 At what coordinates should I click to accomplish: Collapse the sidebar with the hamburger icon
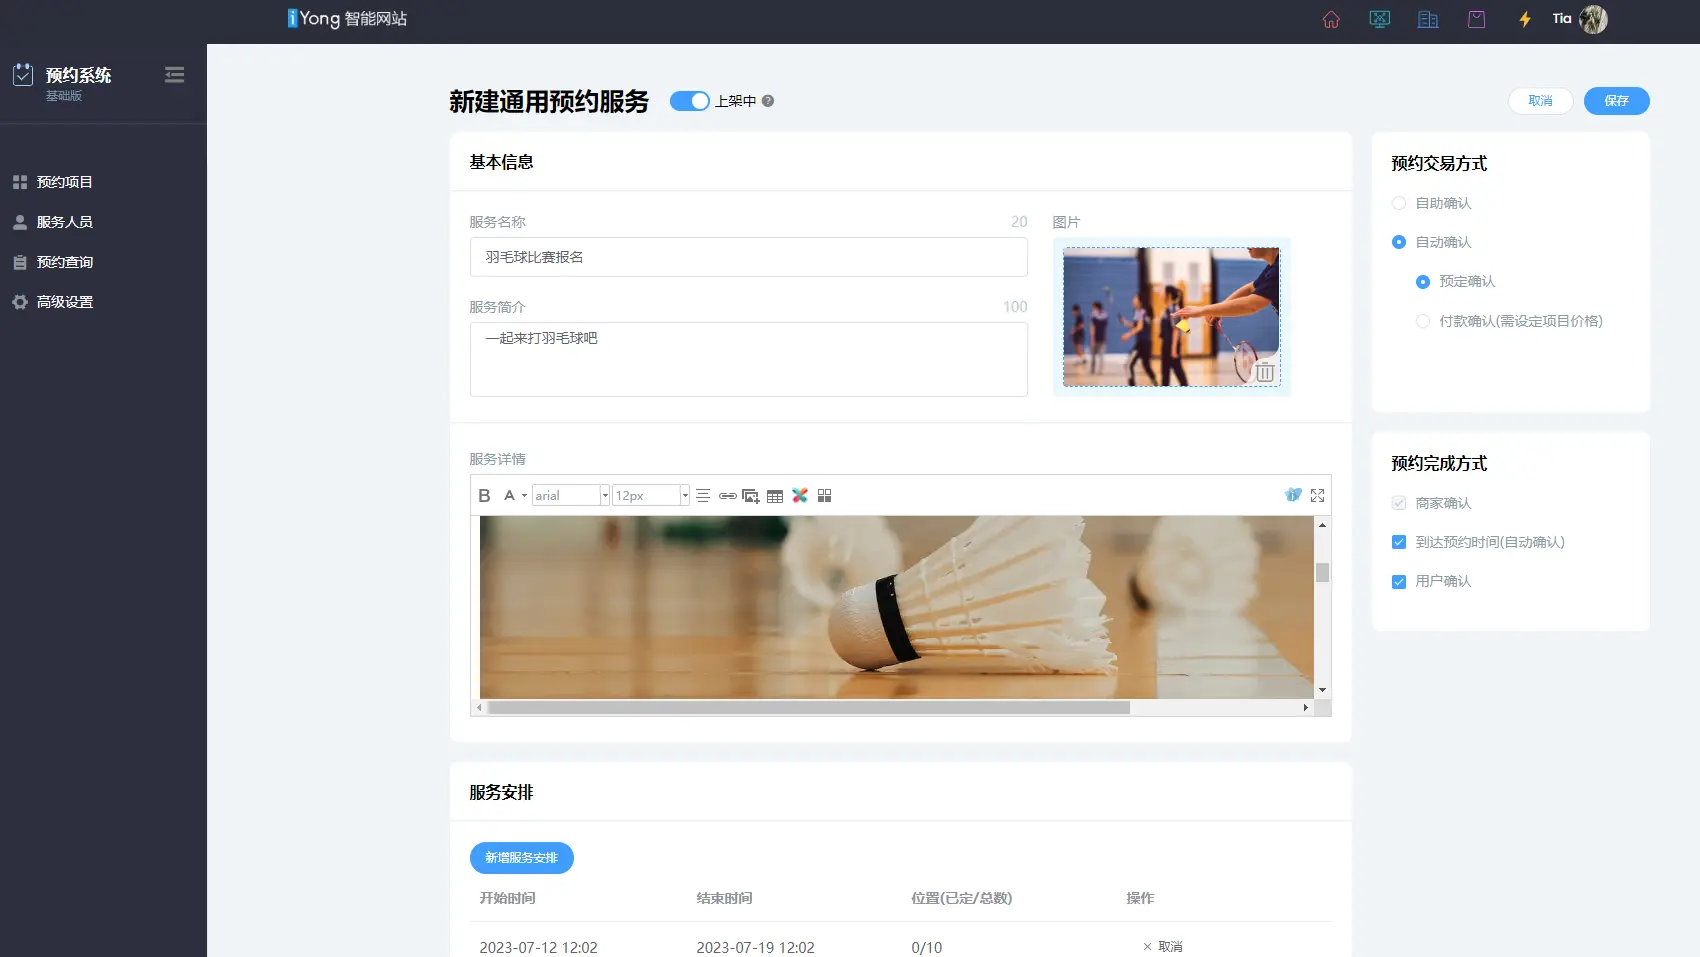174,75
